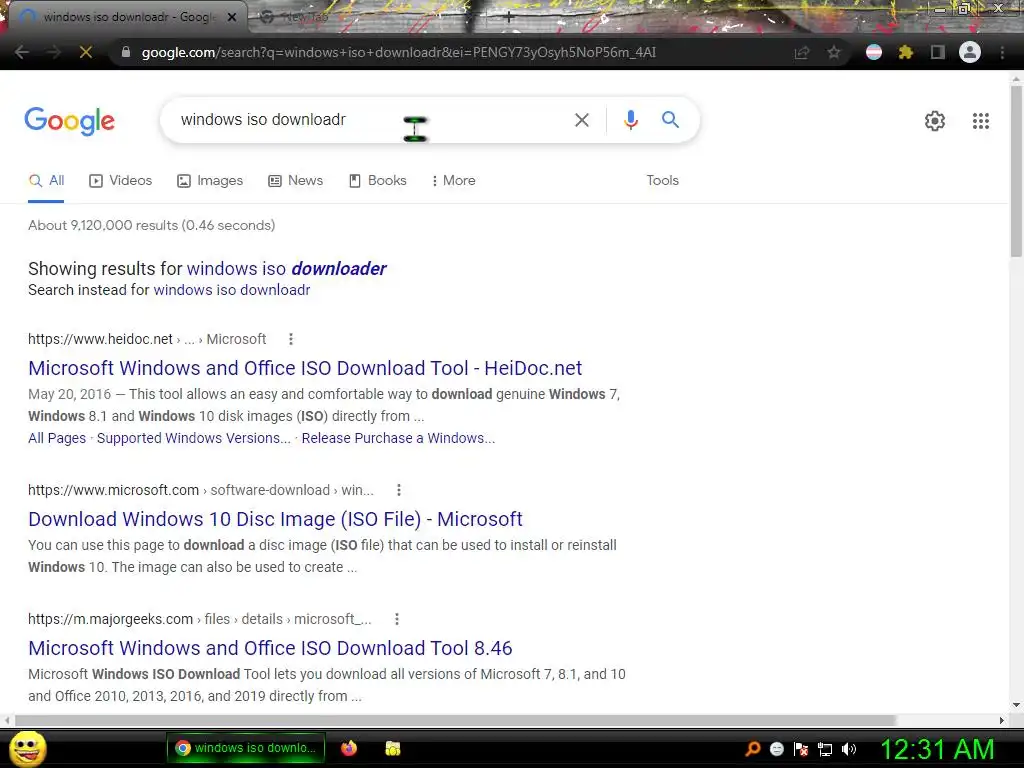Screen dimensions: 1024x768
Task: Switch to Videos results tab
Action: click(x=120, y=180)
